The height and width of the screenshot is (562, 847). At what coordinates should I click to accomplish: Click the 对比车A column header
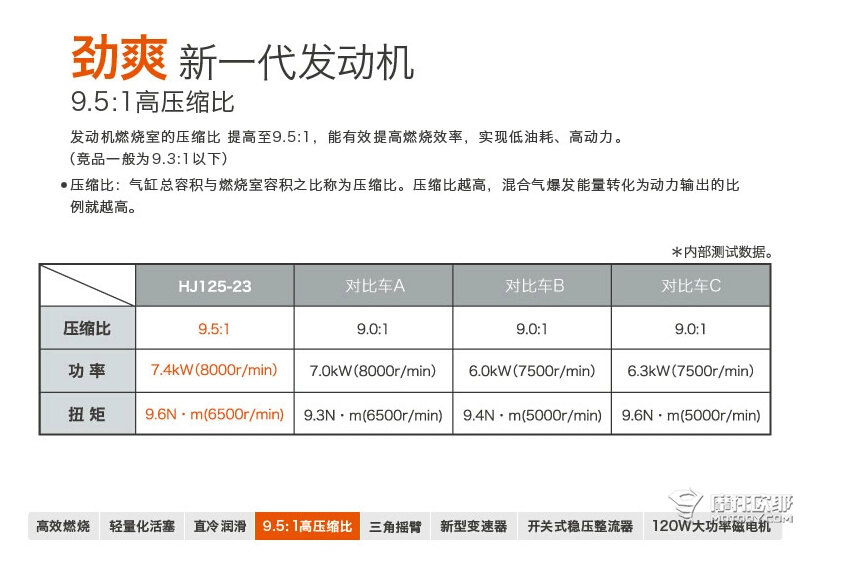[373, 286]
